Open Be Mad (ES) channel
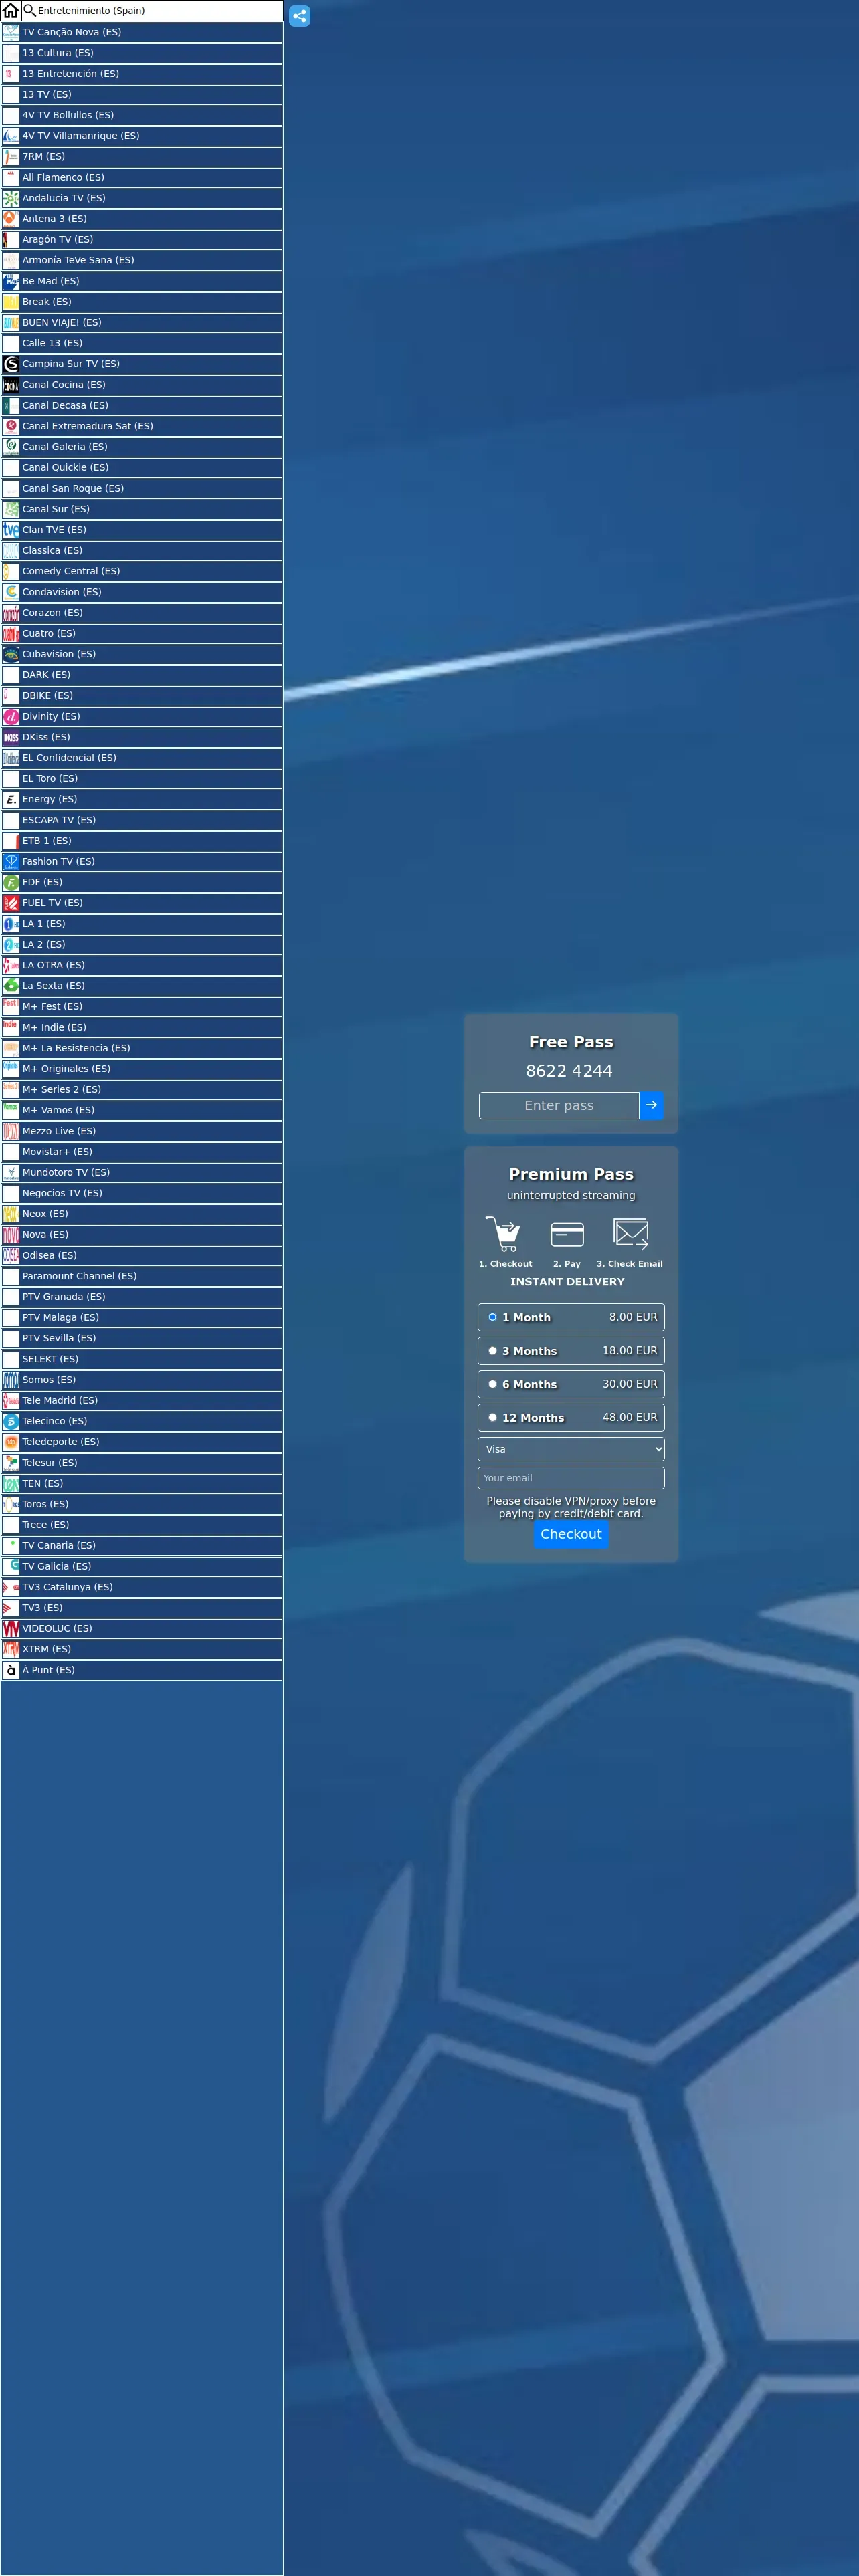 (142, 281)
